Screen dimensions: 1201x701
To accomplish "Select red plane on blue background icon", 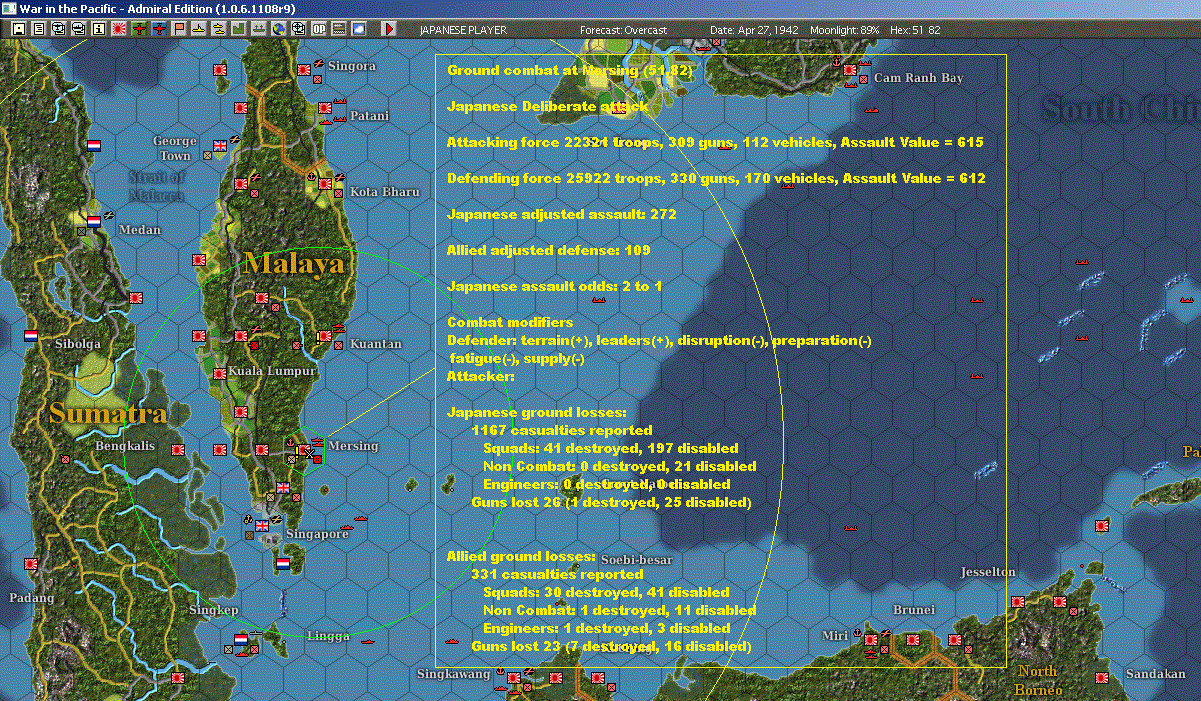I will point(158,29).
